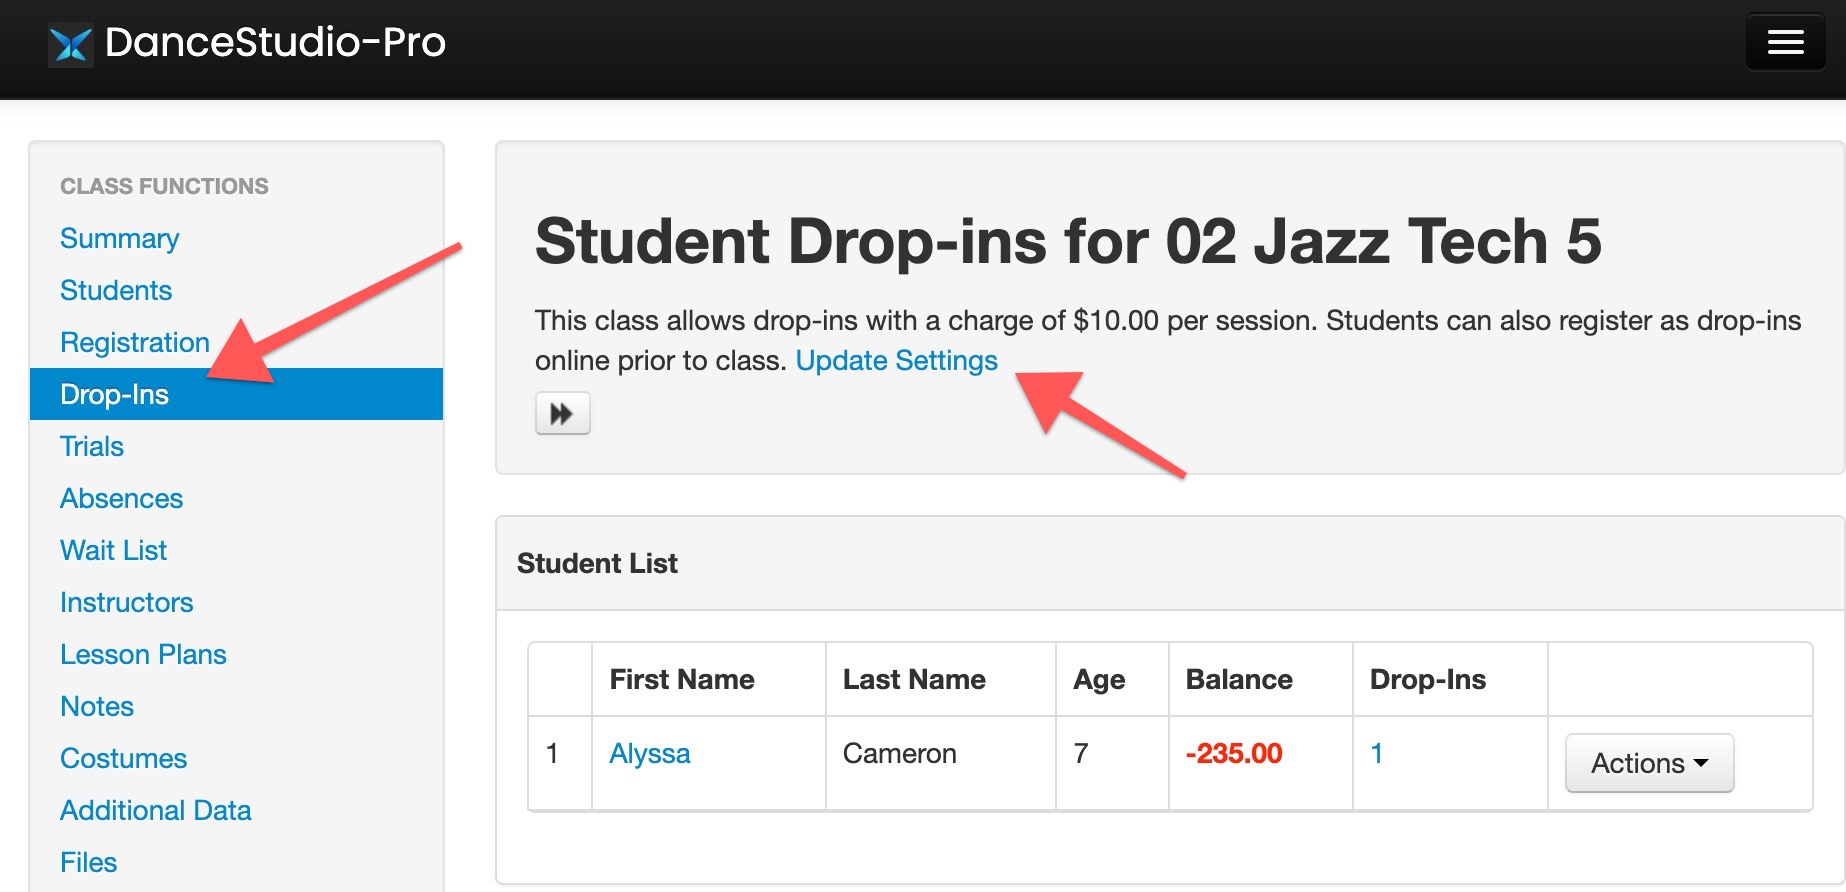Open the Notes section

[97, 706]
